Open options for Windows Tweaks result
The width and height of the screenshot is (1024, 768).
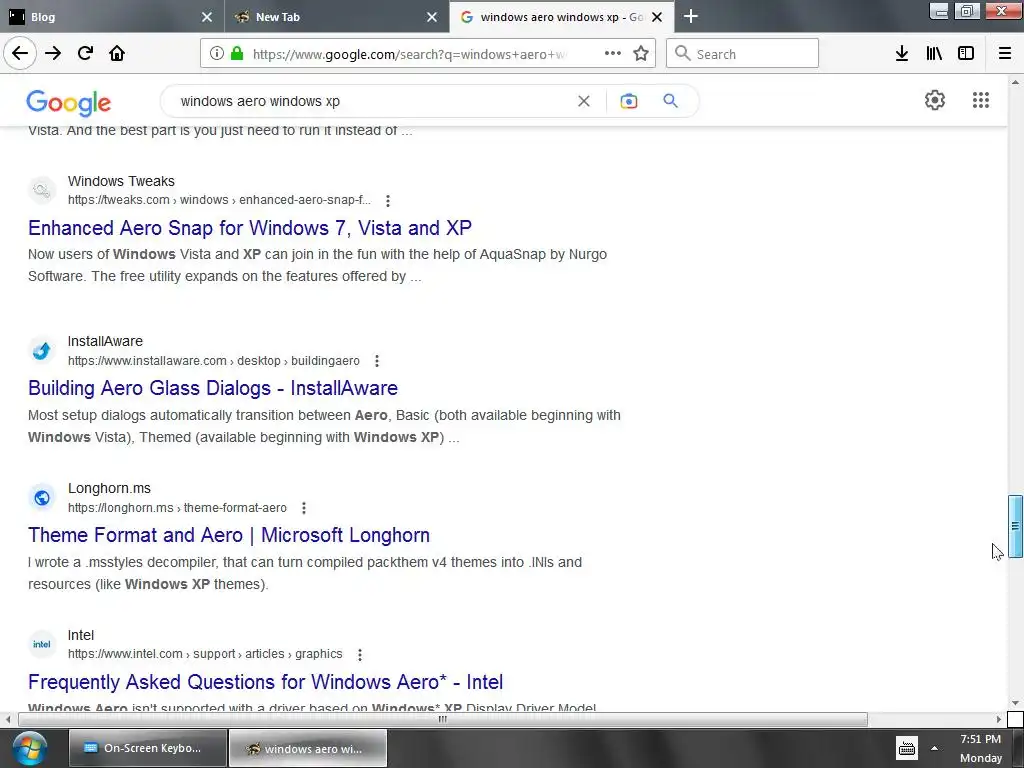(388, 200)
